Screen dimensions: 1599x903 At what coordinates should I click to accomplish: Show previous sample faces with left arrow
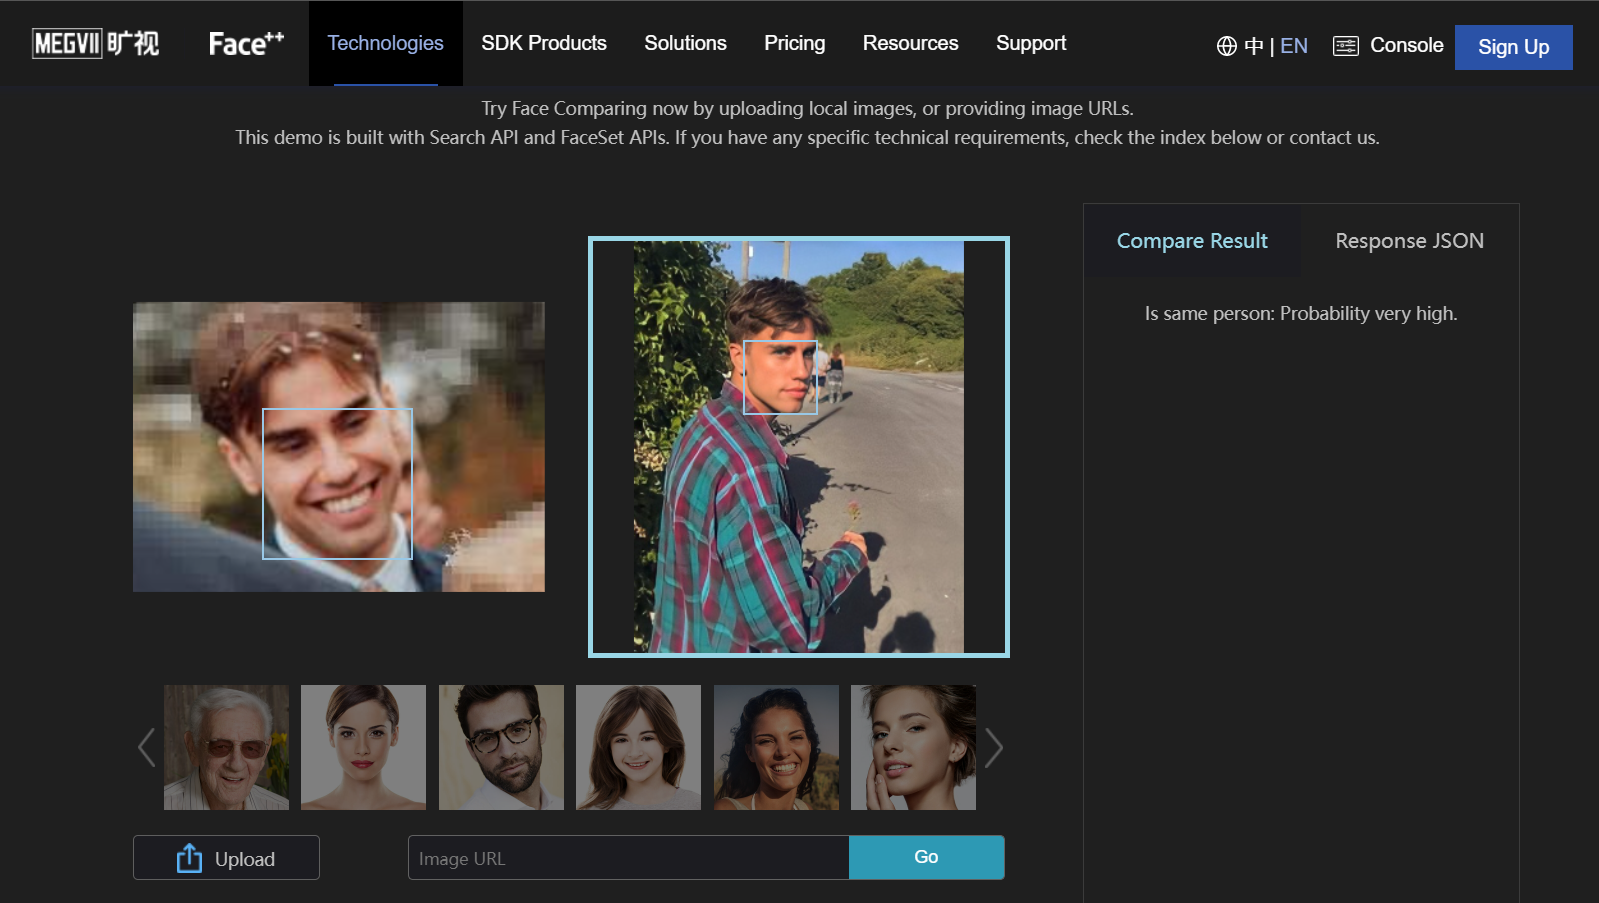point(147,747)
